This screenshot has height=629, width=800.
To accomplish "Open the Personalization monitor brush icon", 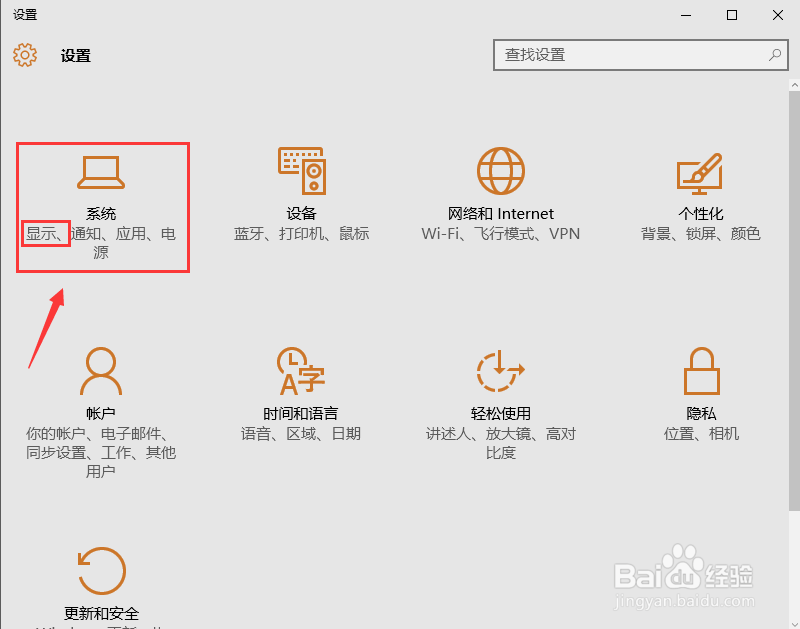I will [x=700, y=173].
